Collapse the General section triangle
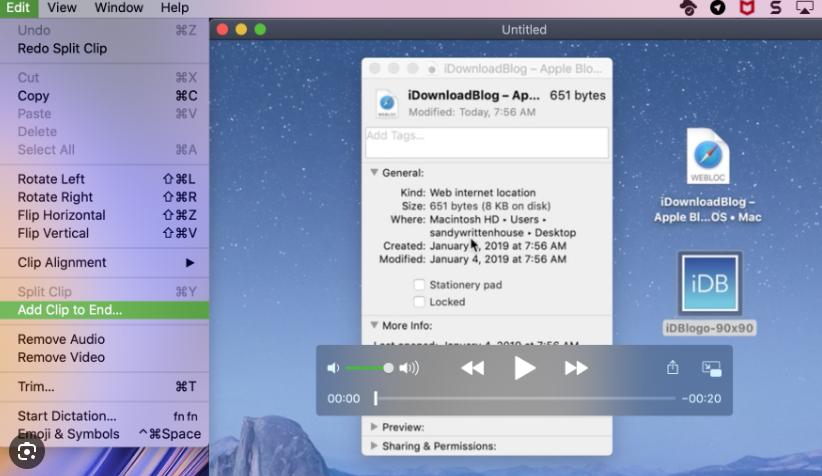This screenshot has width=822, height=476. click(x=374, y=172)
